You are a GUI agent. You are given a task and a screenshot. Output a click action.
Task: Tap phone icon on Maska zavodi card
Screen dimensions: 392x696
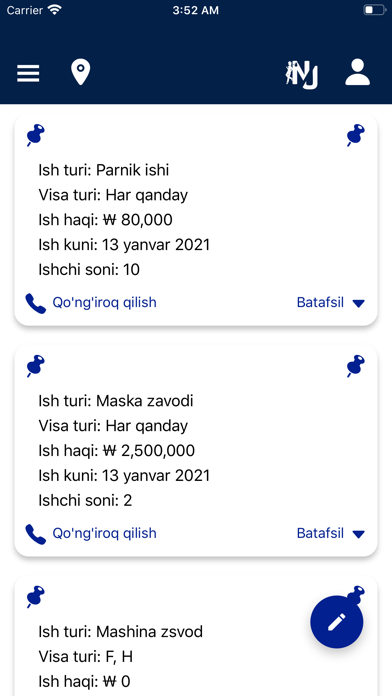36,534
